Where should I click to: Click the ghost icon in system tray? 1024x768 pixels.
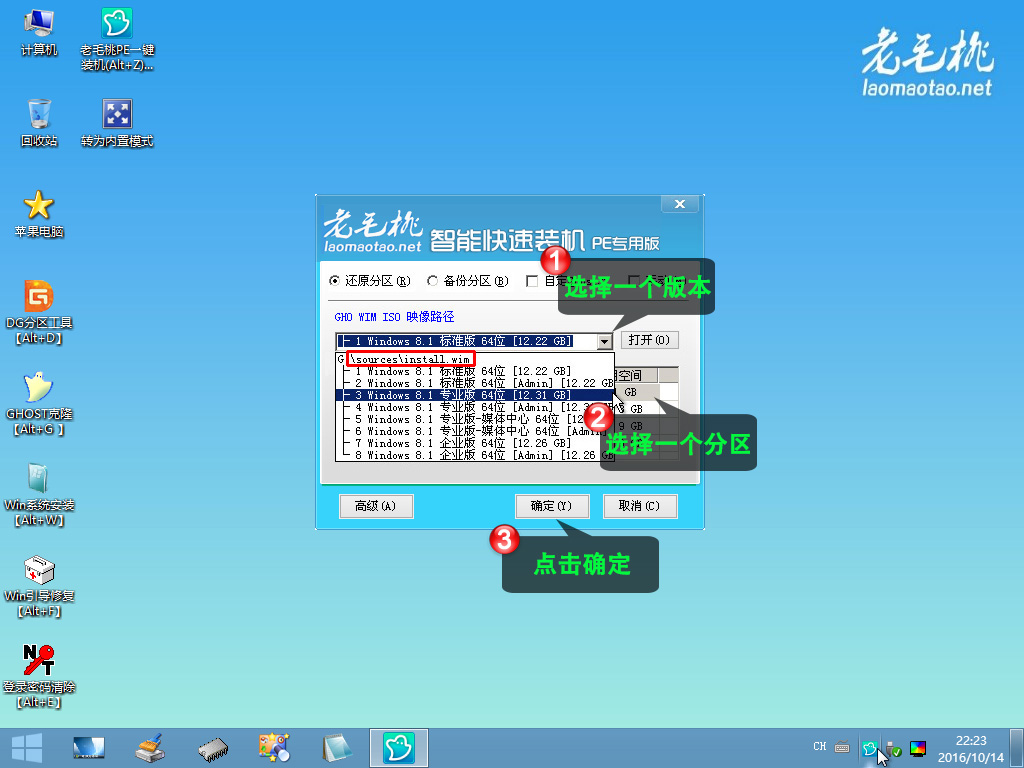[x=869, y=748]
